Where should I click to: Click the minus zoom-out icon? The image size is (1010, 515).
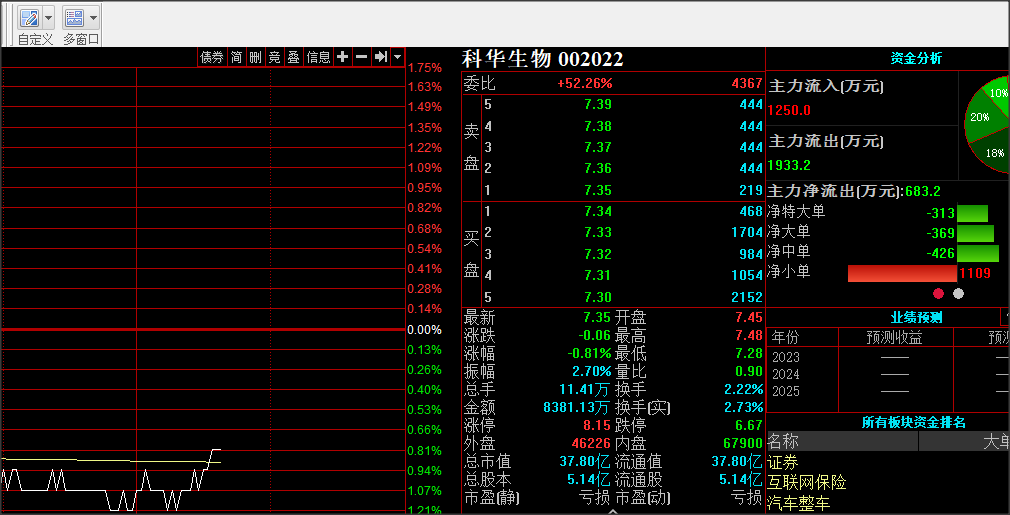(x=361, y=57)
